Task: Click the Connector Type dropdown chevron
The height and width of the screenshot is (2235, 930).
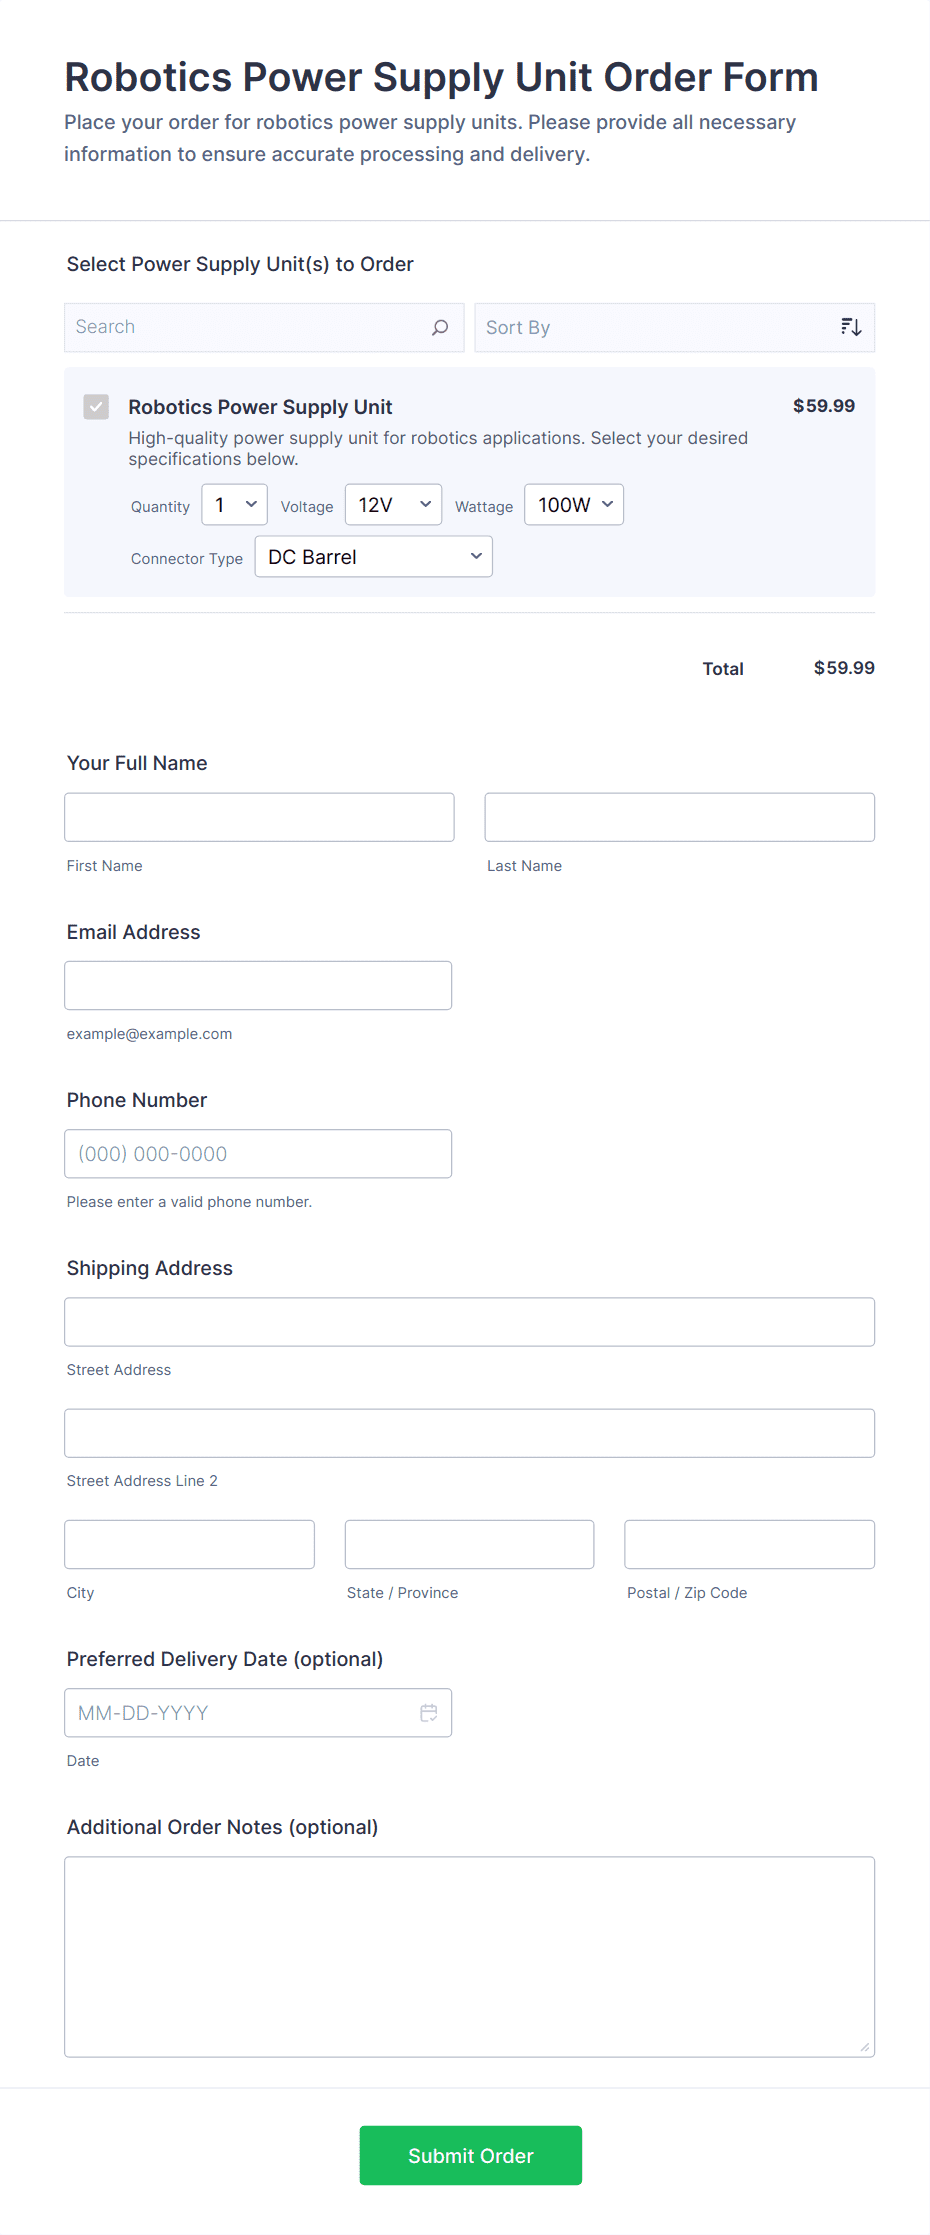Action: tap(476, 556)
